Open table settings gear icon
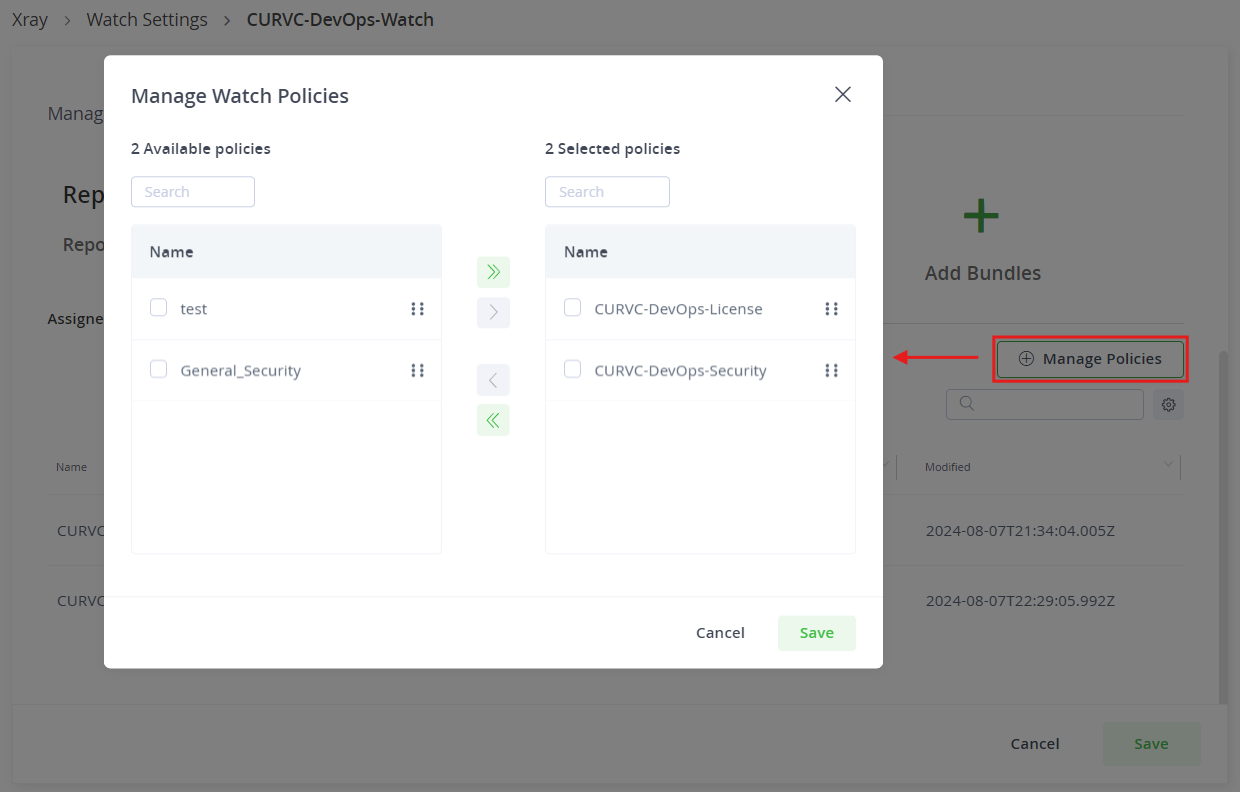The height and width of the screenshot is (792, 1240). click(1168, 404)
